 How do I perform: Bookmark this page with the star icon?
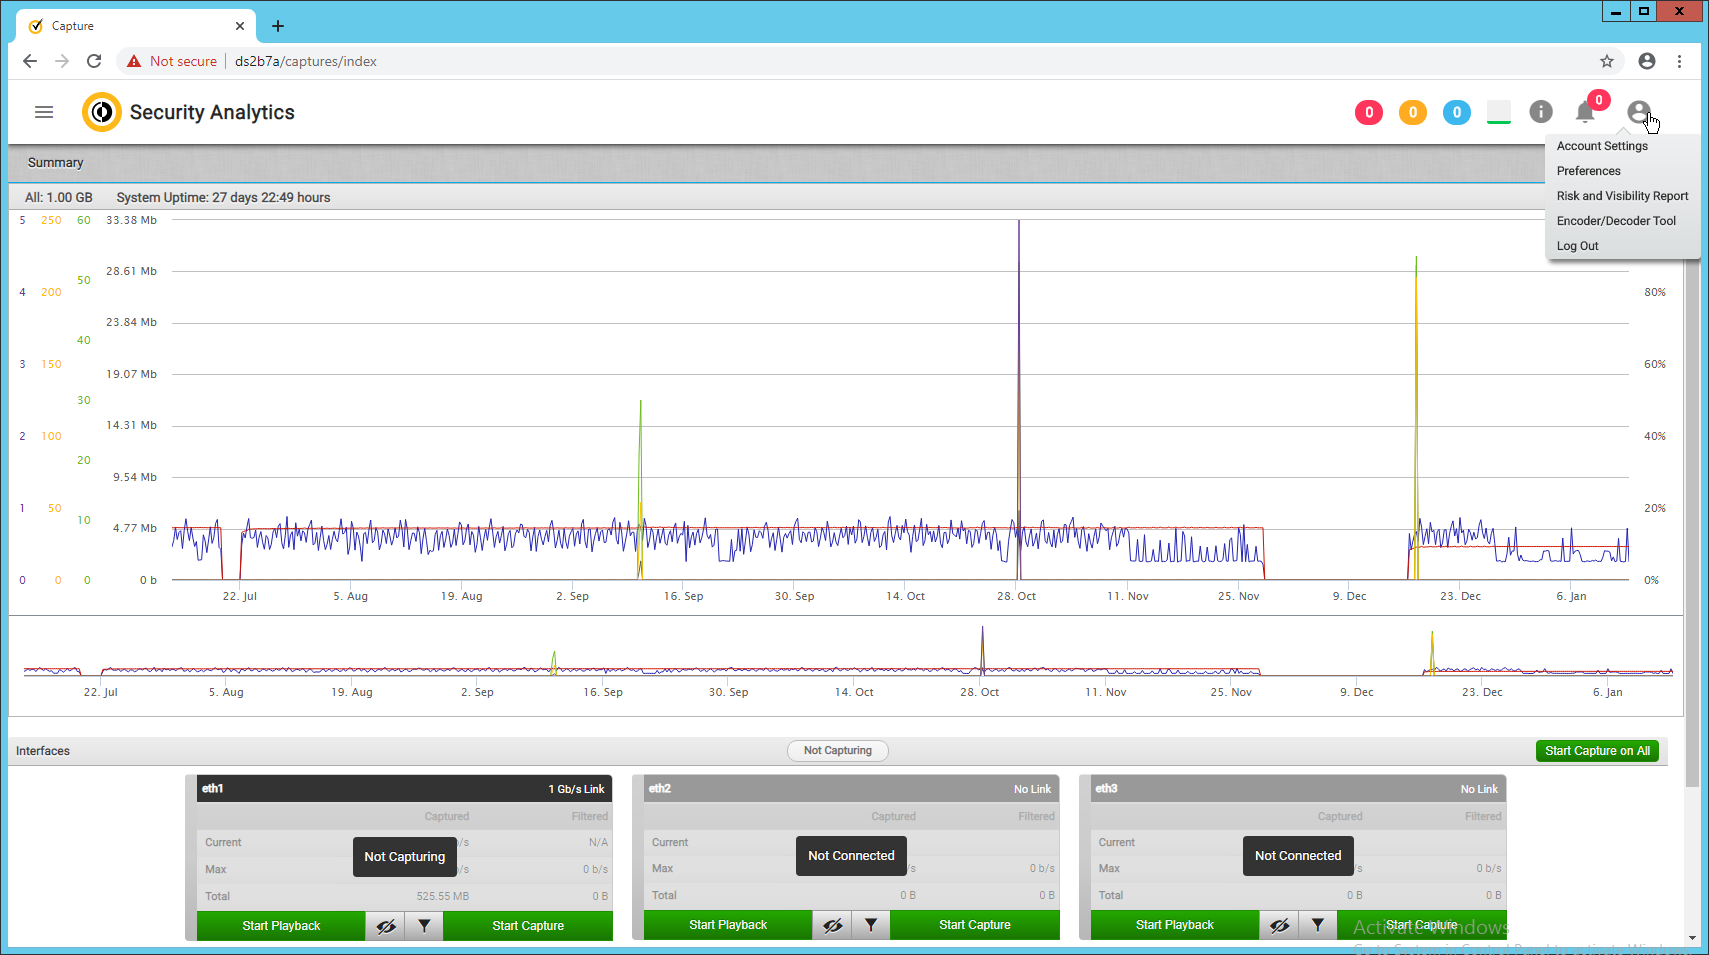coord(1607,61)
